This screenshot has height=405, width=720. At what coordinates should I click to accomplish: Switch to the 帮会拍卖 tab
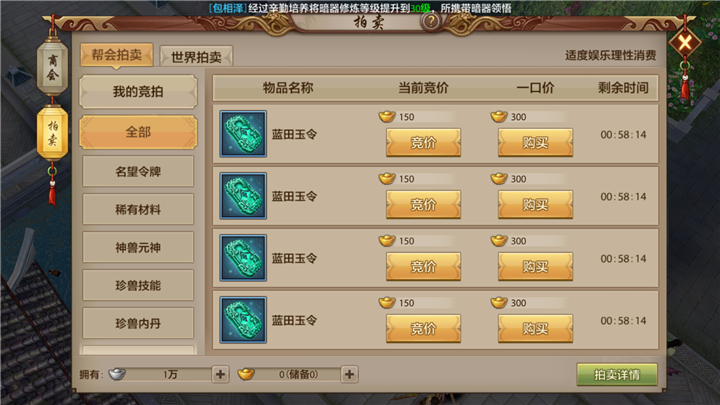point(117,56)
